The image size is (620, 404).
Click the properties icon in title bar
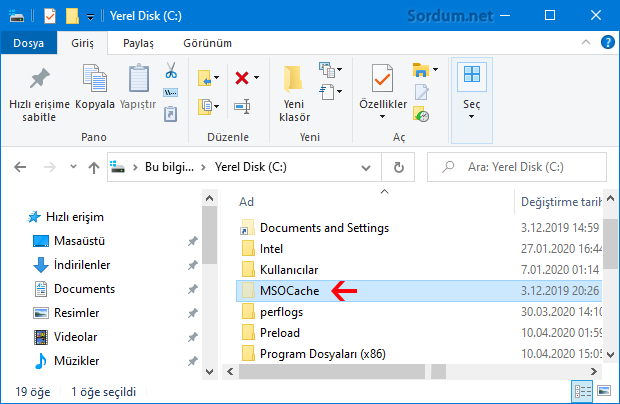point(50,16)
